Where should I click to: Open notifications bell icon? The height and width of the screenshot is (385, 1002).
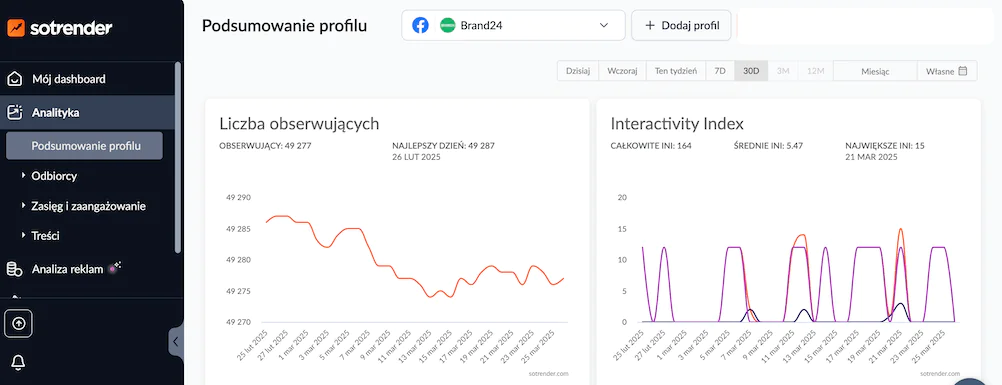(x=19, y=363)
